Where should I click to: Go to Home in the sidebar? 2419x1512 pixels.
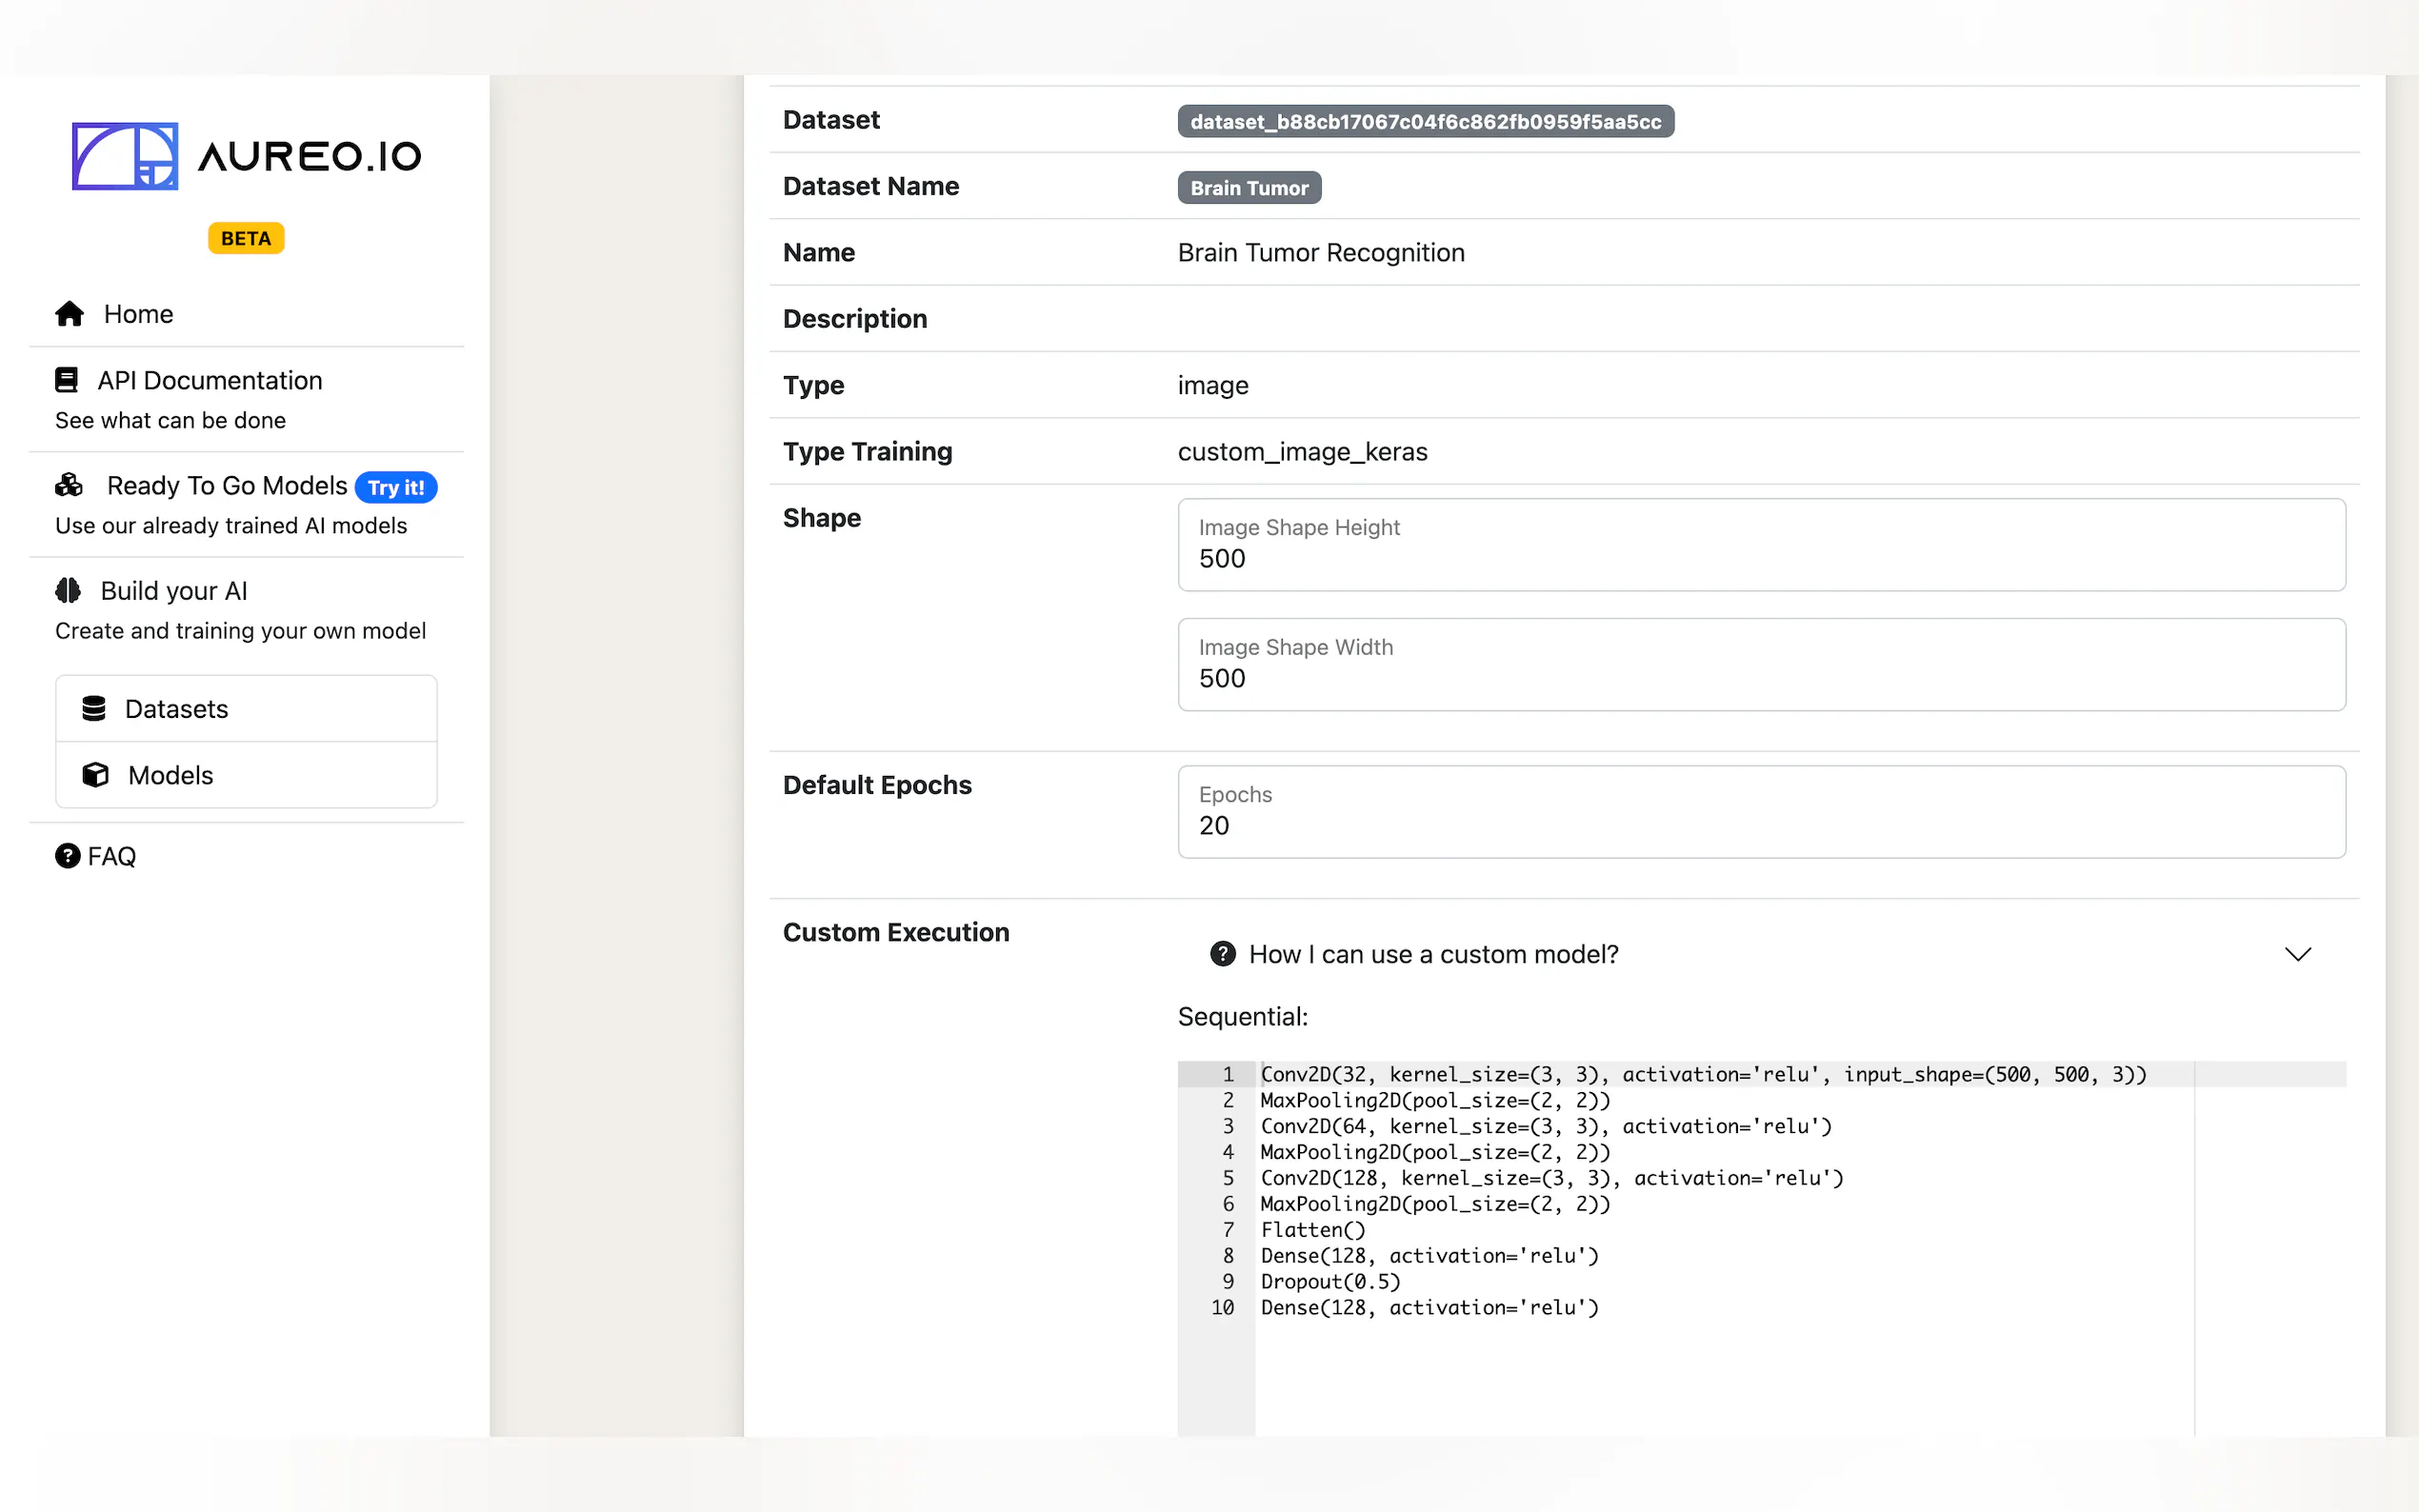(x=139, y=314)
